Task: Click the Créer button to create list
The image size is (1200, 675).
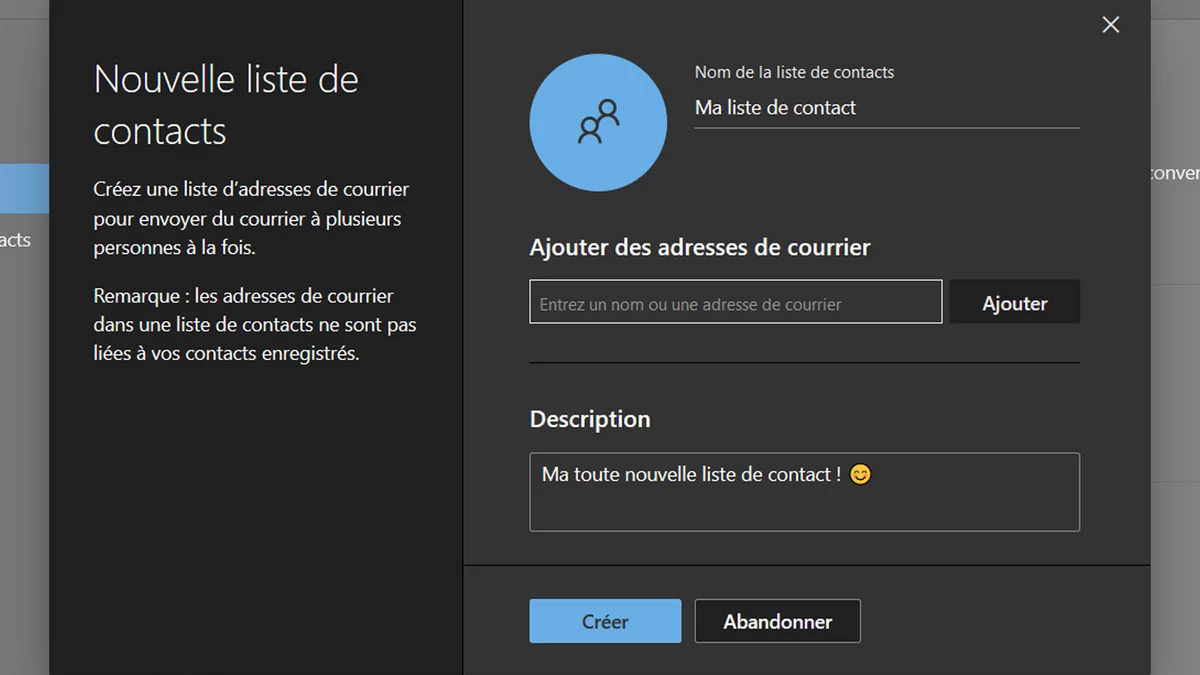Action: 605,621
